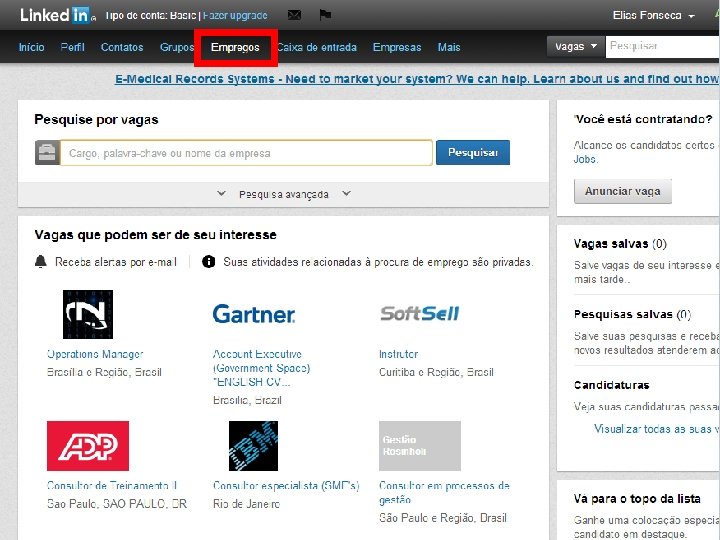
Task: Open the Perfil menu
Action: pos(73,47)
